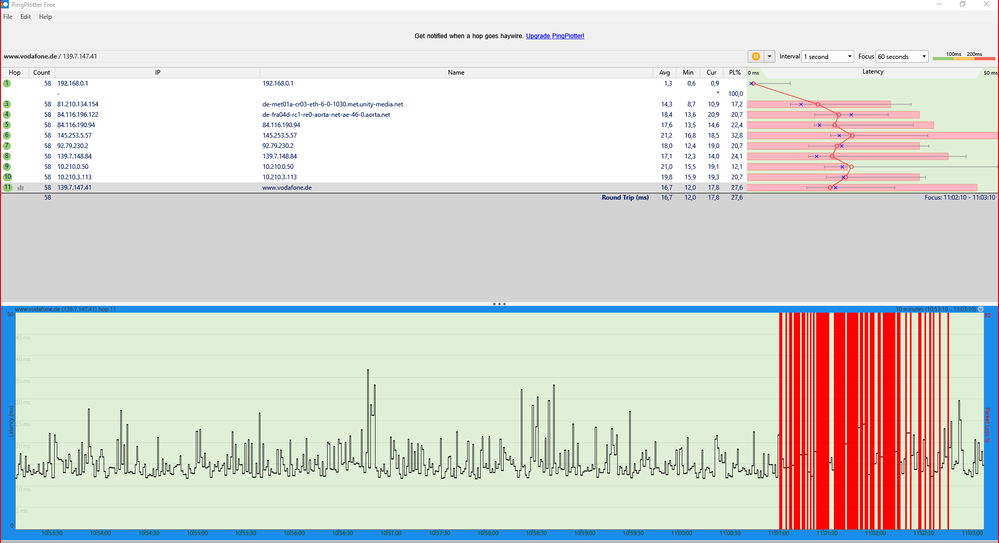Click the Avg column header

click(x=664, y=73)
